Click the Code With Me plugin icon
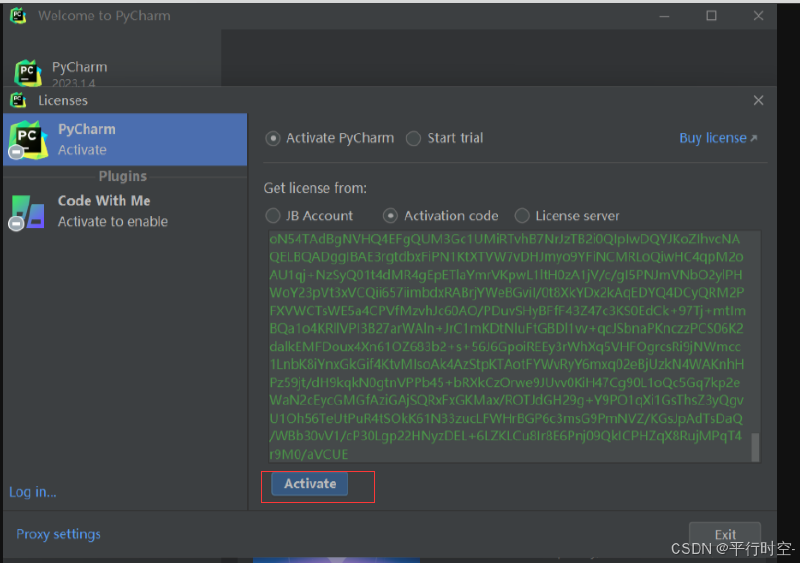The image size is (800, 563). click(26, 212)
